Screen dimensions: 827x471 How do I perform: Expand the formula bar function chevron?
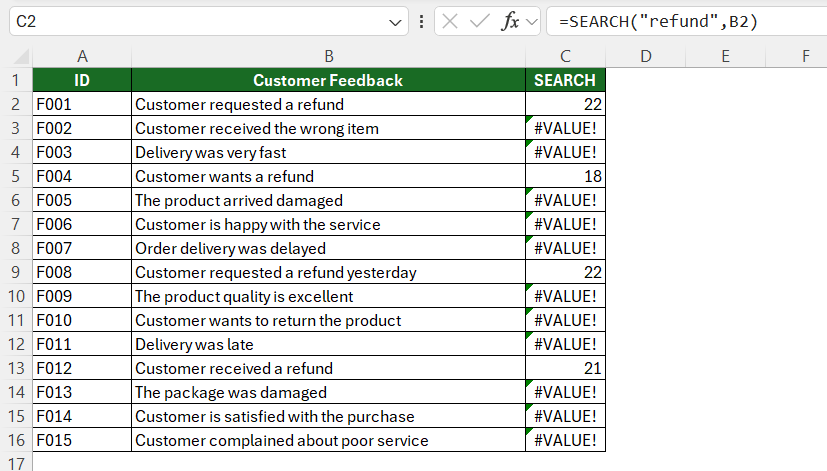tap(532, 22)
